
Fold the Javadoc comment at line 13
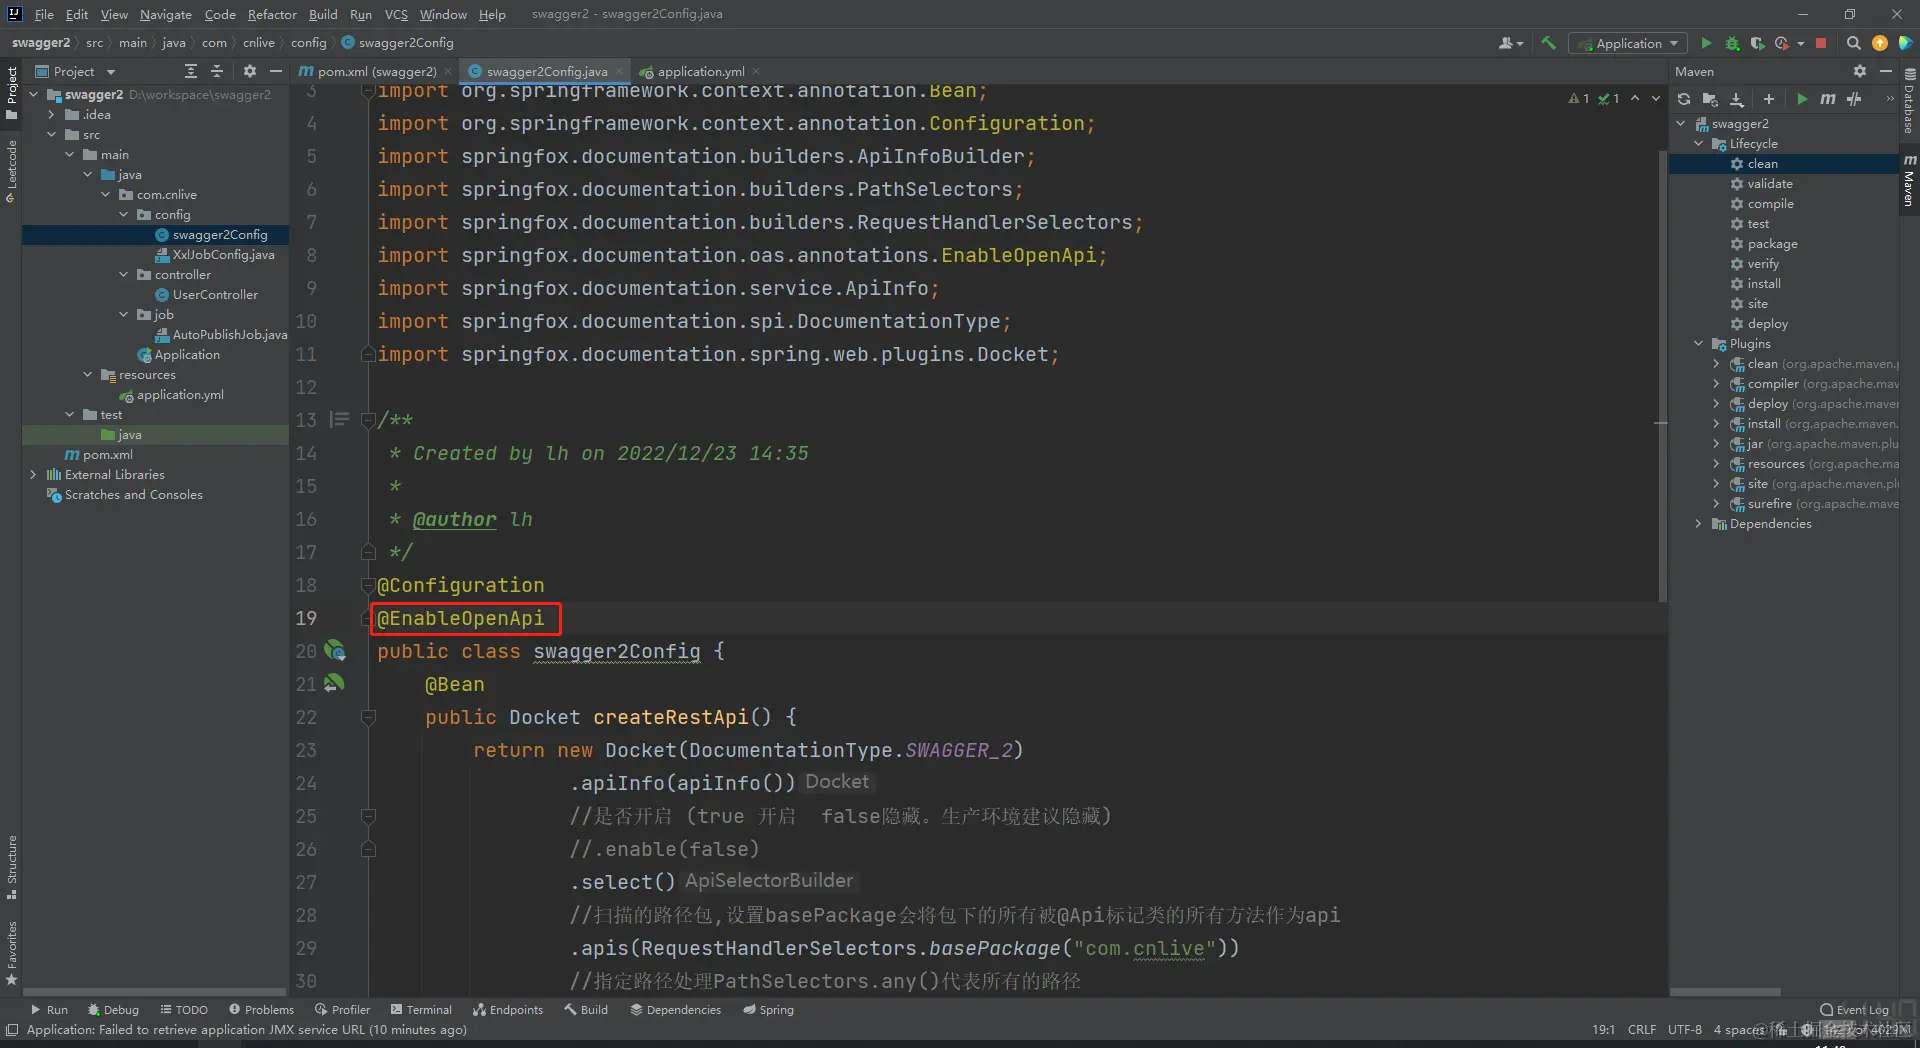pyautogui.click(x=368, y=420)
